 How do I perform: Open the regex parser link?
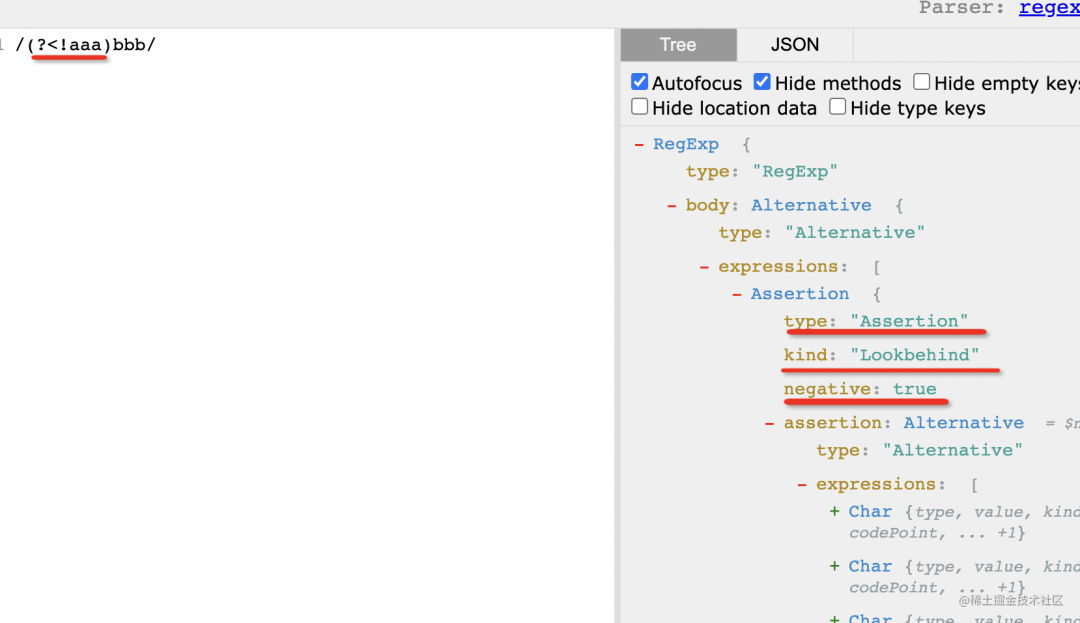point(1049,8)
